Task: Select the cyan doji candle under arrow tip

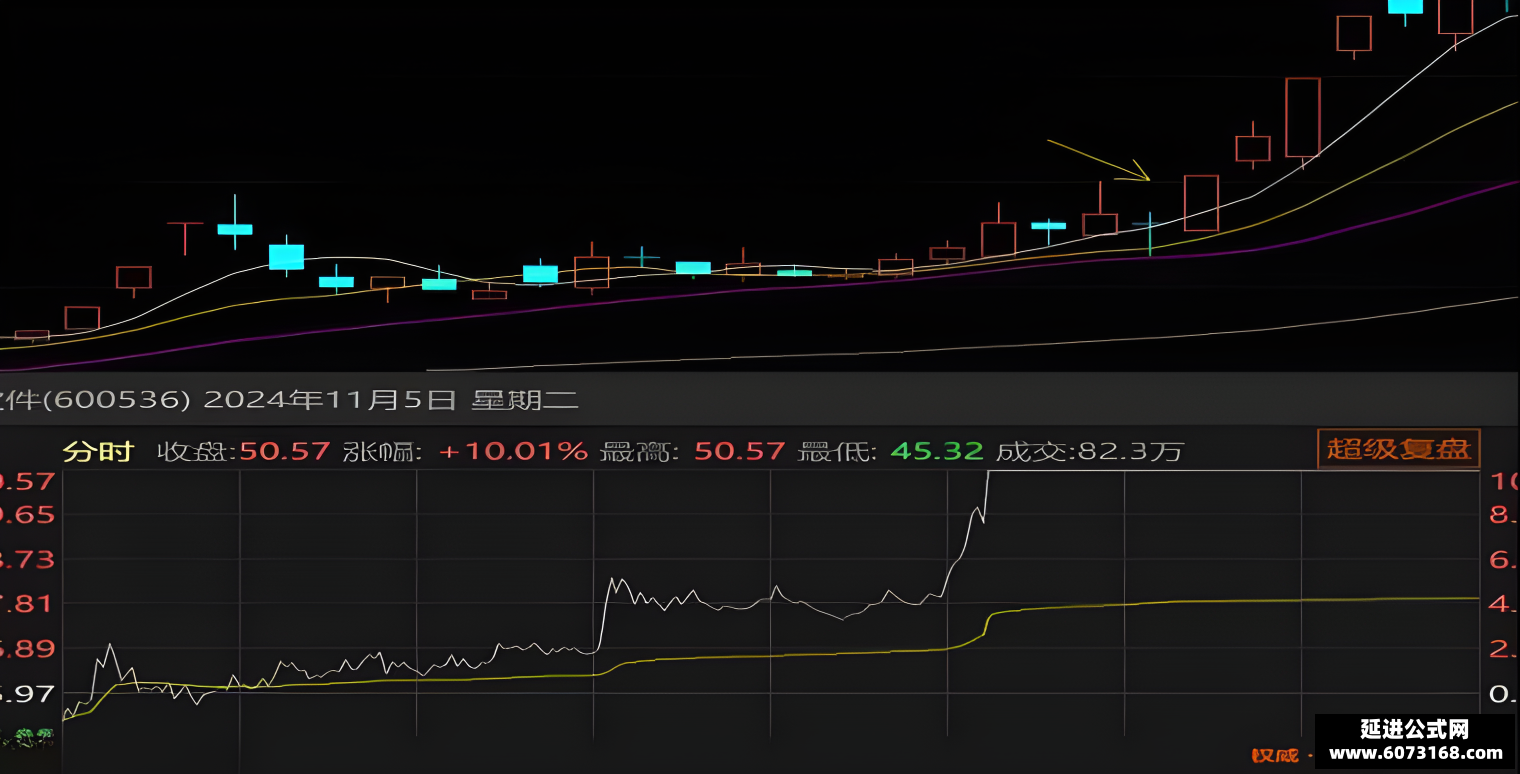Action: tap(1150, 233)
